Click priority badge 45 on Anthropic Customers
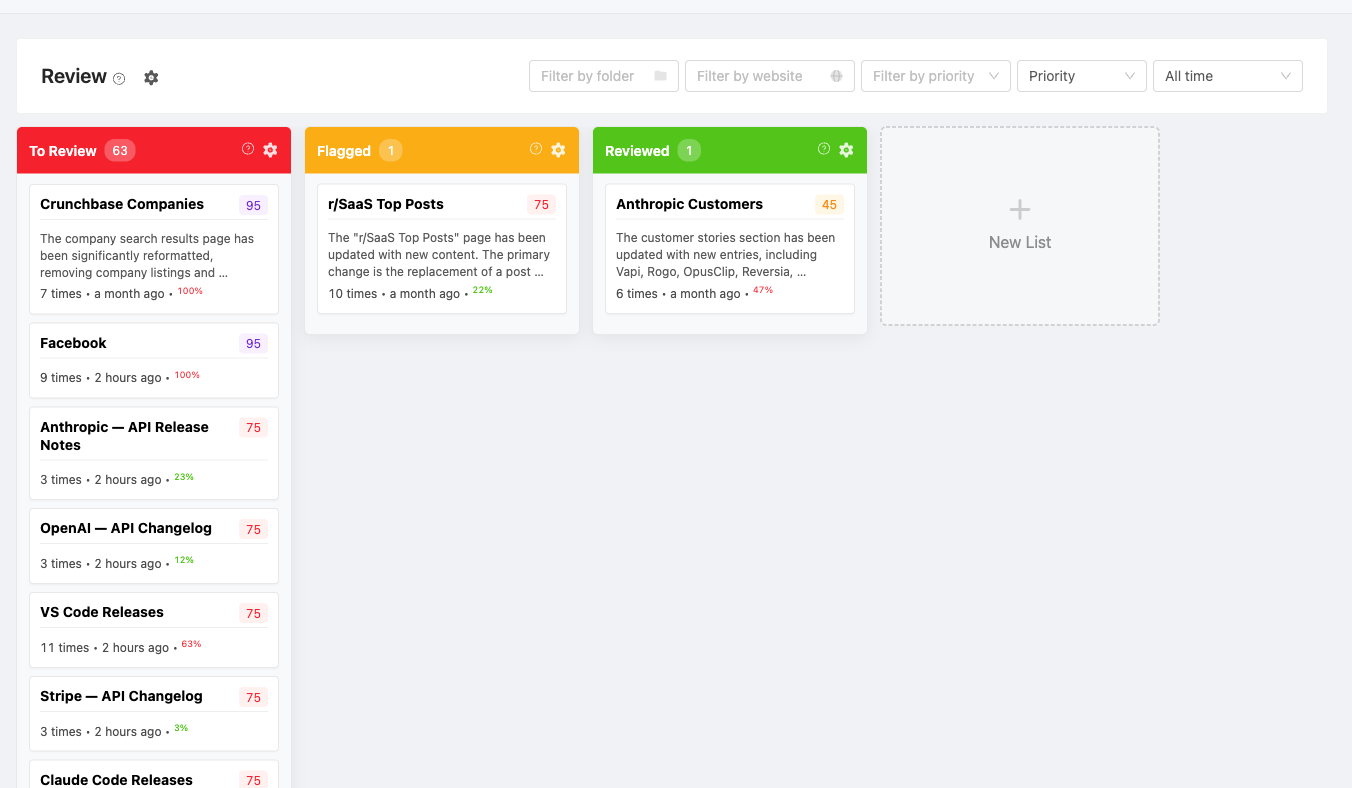Screen dimensions: 1352x788 pyautogui.click(x=829, y=205)
